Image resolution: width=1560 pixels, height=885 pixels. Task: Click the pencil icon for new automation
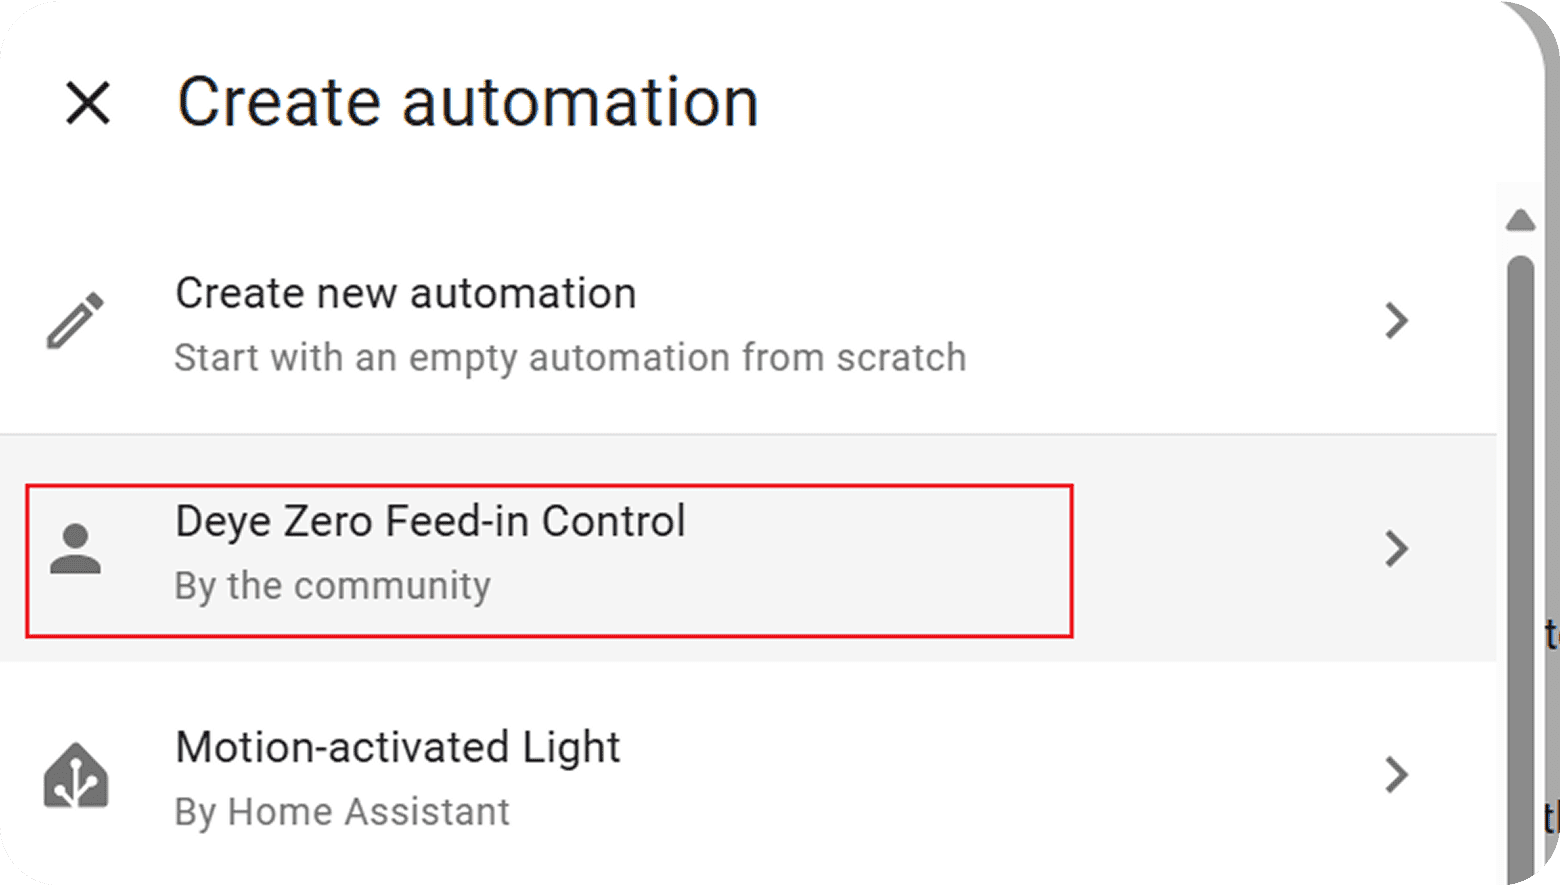click(x=76, y=321)
